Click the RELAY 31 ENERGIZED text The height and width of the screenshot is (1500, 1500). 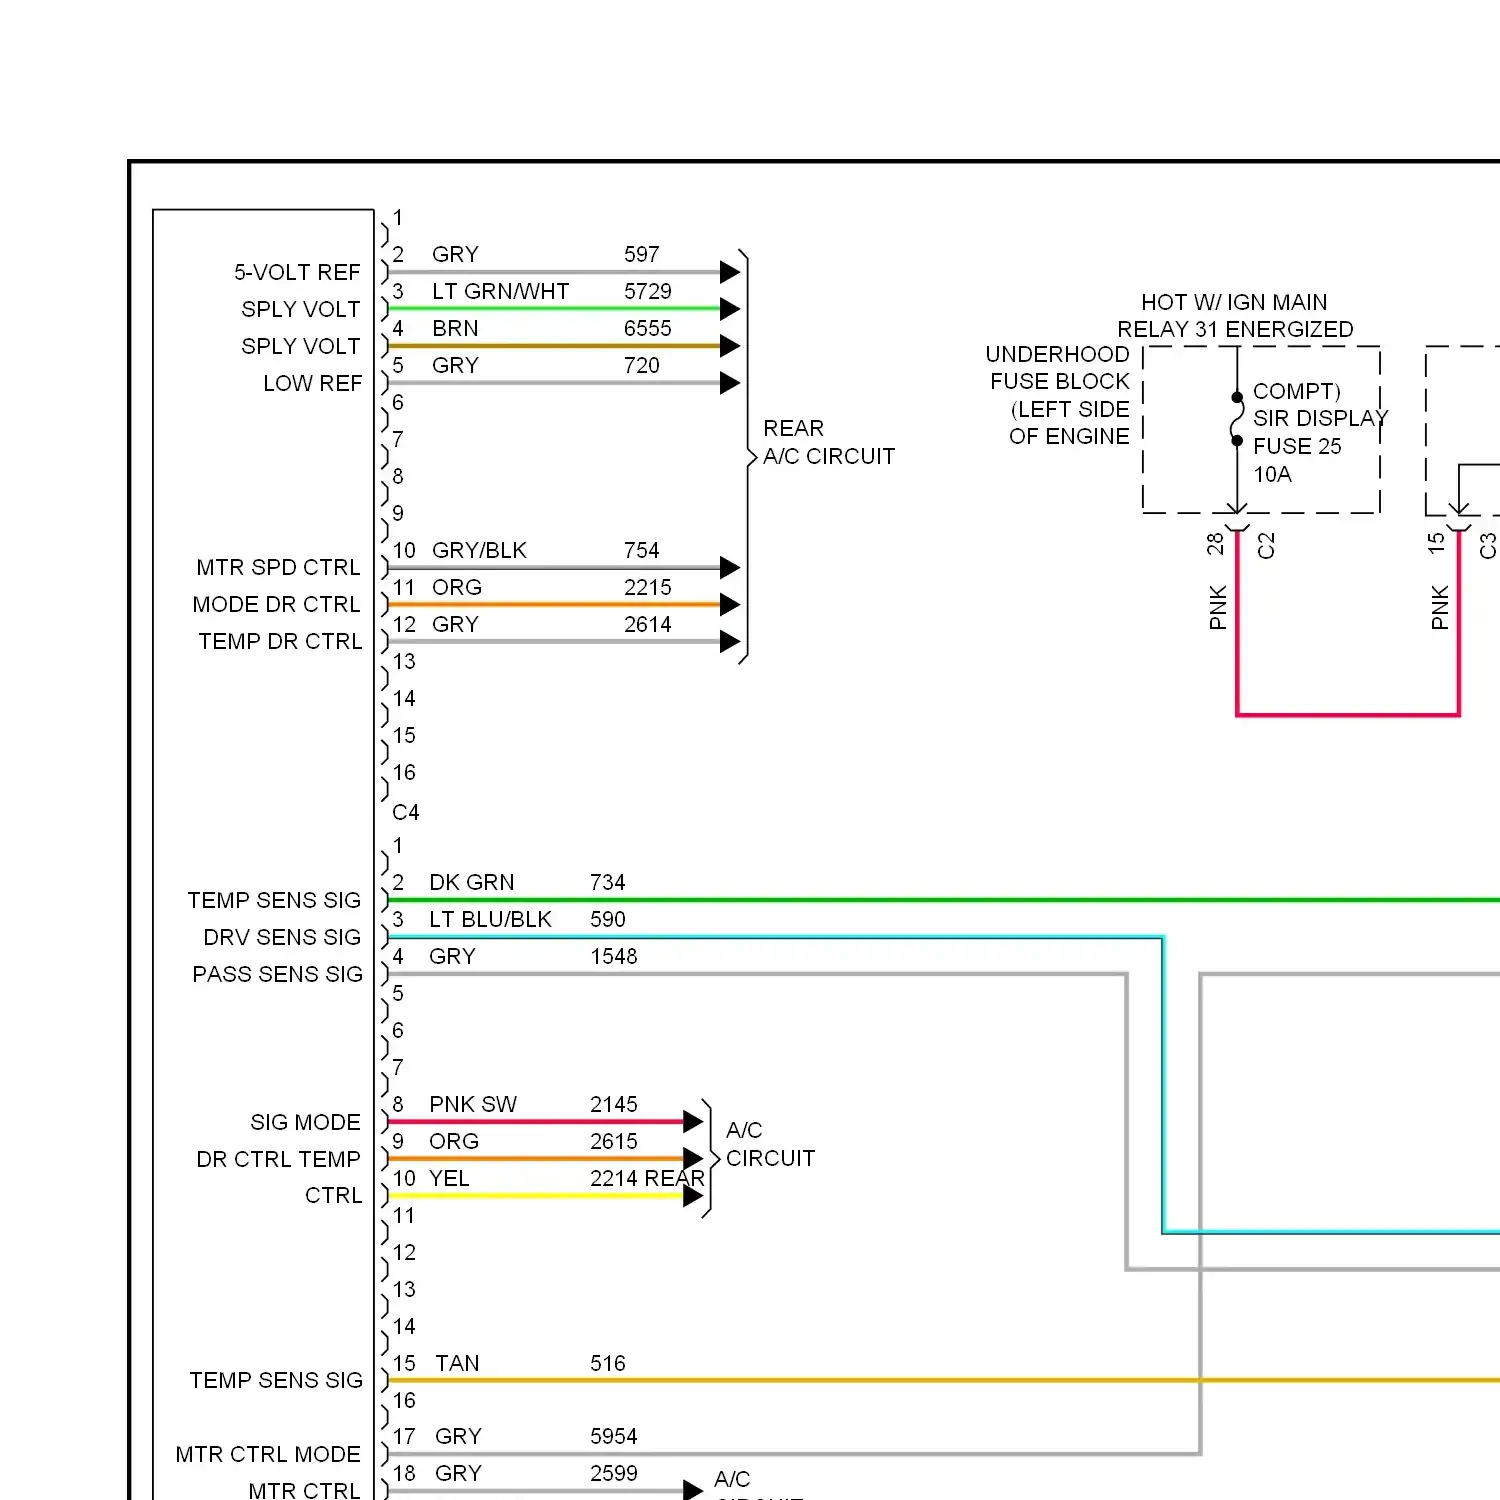pyautogui.click(x=1235, y=330)
